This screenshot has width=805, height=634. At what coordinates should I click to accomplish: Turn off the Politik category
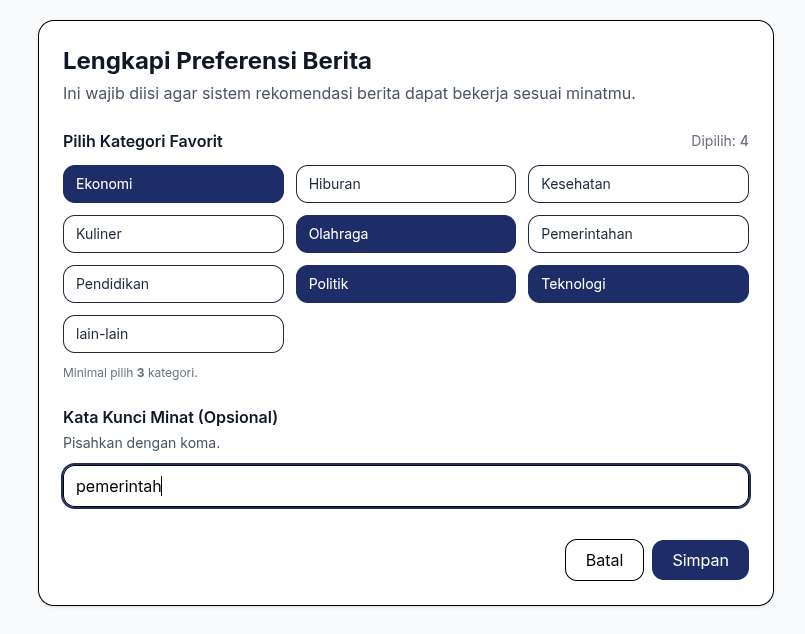tap(406, 284)
